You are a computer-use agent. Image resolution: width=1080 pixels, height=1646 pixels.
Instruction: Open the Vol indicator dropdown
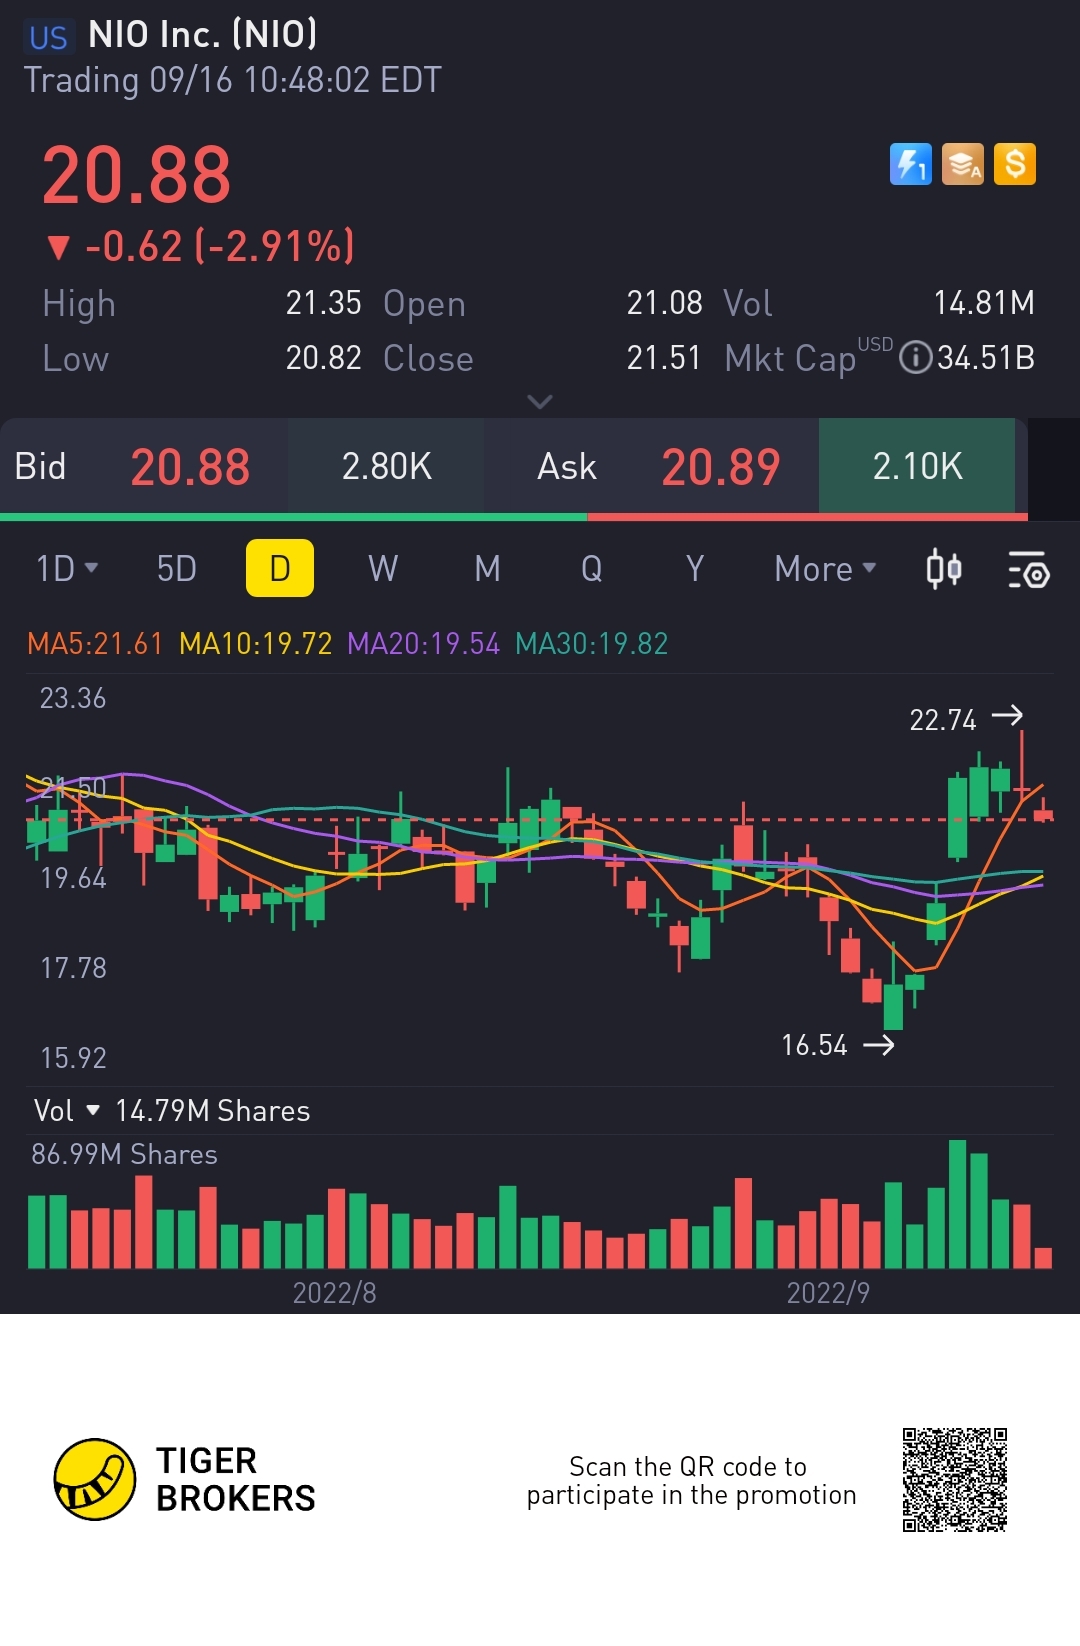pyautogui.click(x=67, y=1111)
